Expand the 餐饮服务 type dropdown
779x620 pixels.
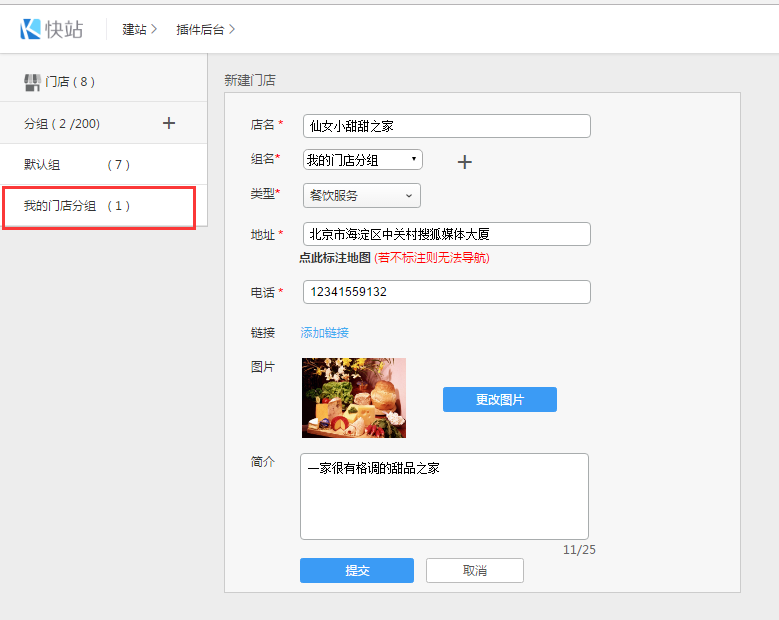click(x=361, y=196)
